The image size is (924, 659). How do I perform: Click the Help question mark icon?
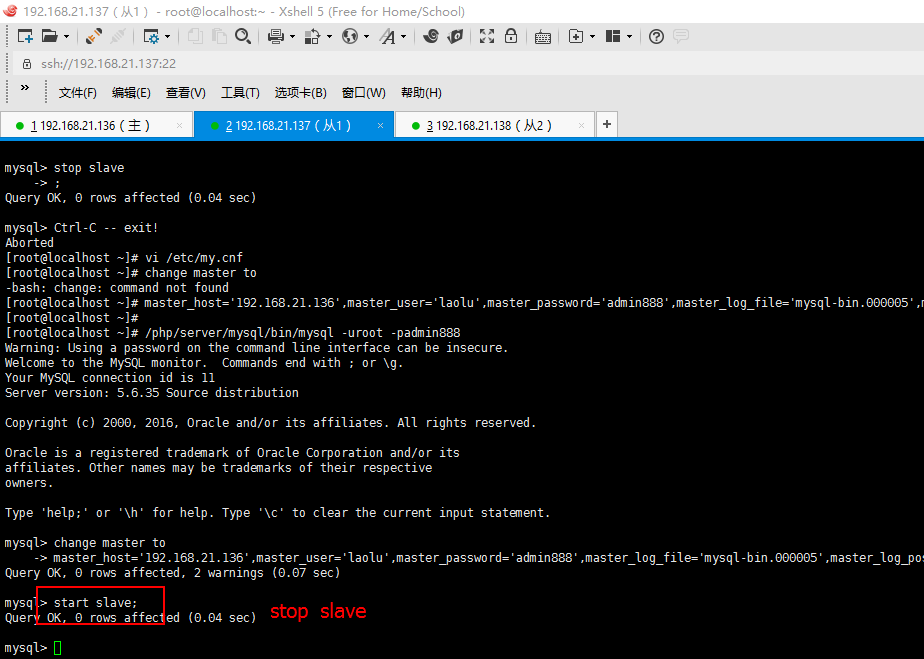pyautogui.click(x=656, y=37)
